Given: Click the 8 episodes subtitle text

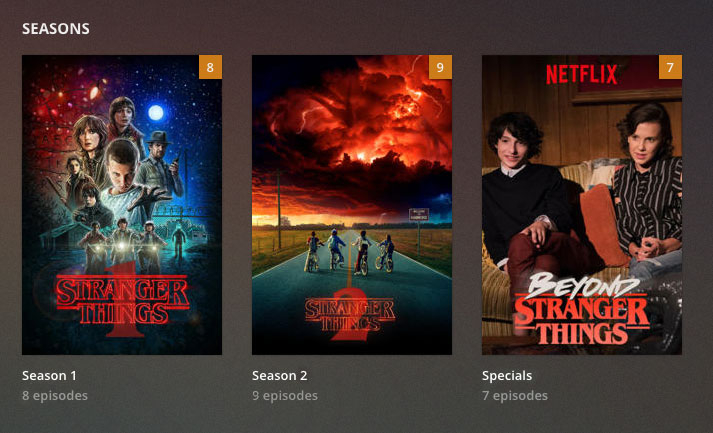Looking at the screenshot, I should (55, 396).
